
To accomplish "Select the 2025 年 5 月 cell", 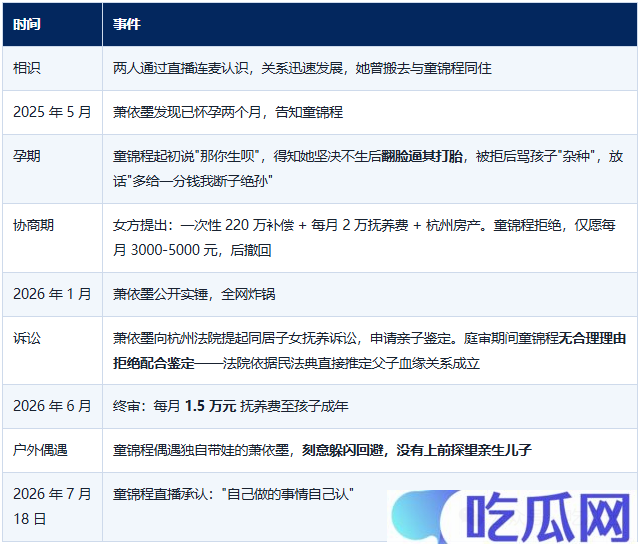I will point(52,112).
